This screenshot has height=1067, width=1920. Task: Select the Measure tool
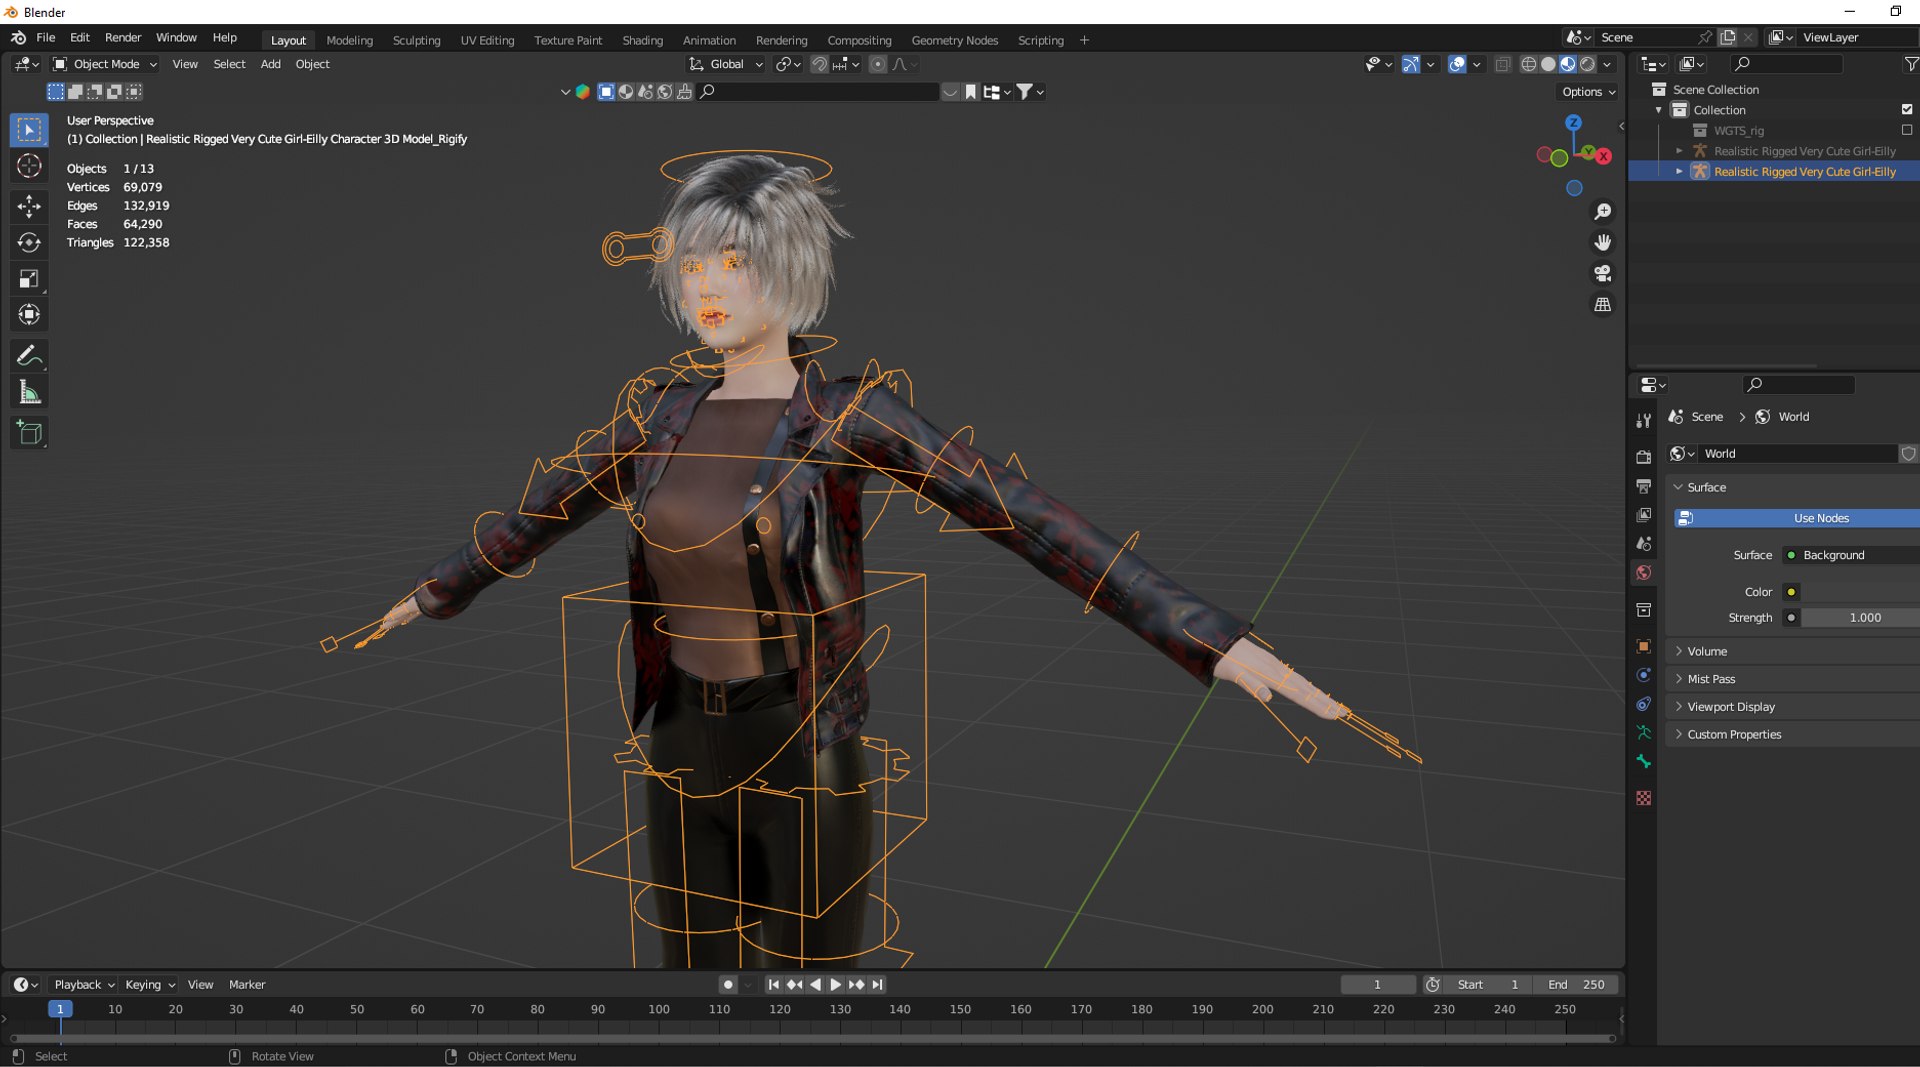click(x=29, y=393)
